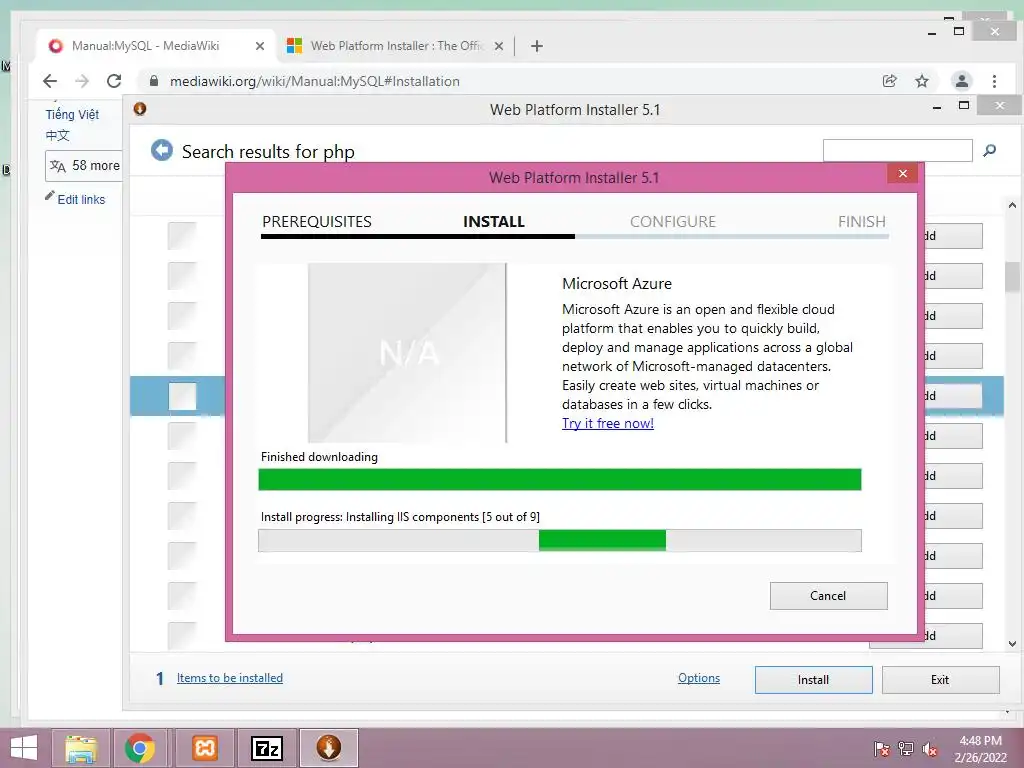Click the Try it free now! link
This screenshot has height=768, width=1024.
[607, 423]
